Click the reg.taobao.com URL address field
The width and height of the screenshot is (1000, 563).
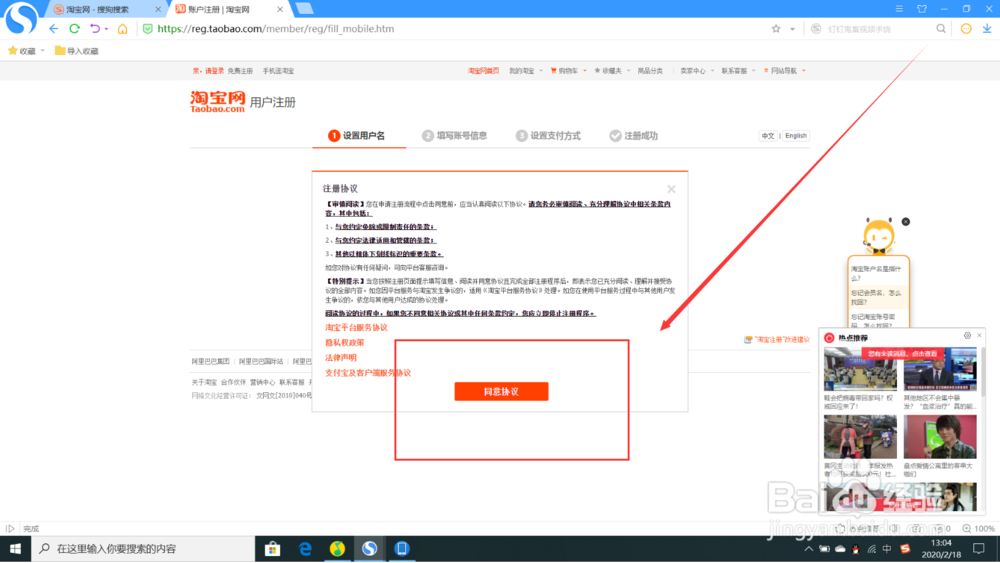276,29
